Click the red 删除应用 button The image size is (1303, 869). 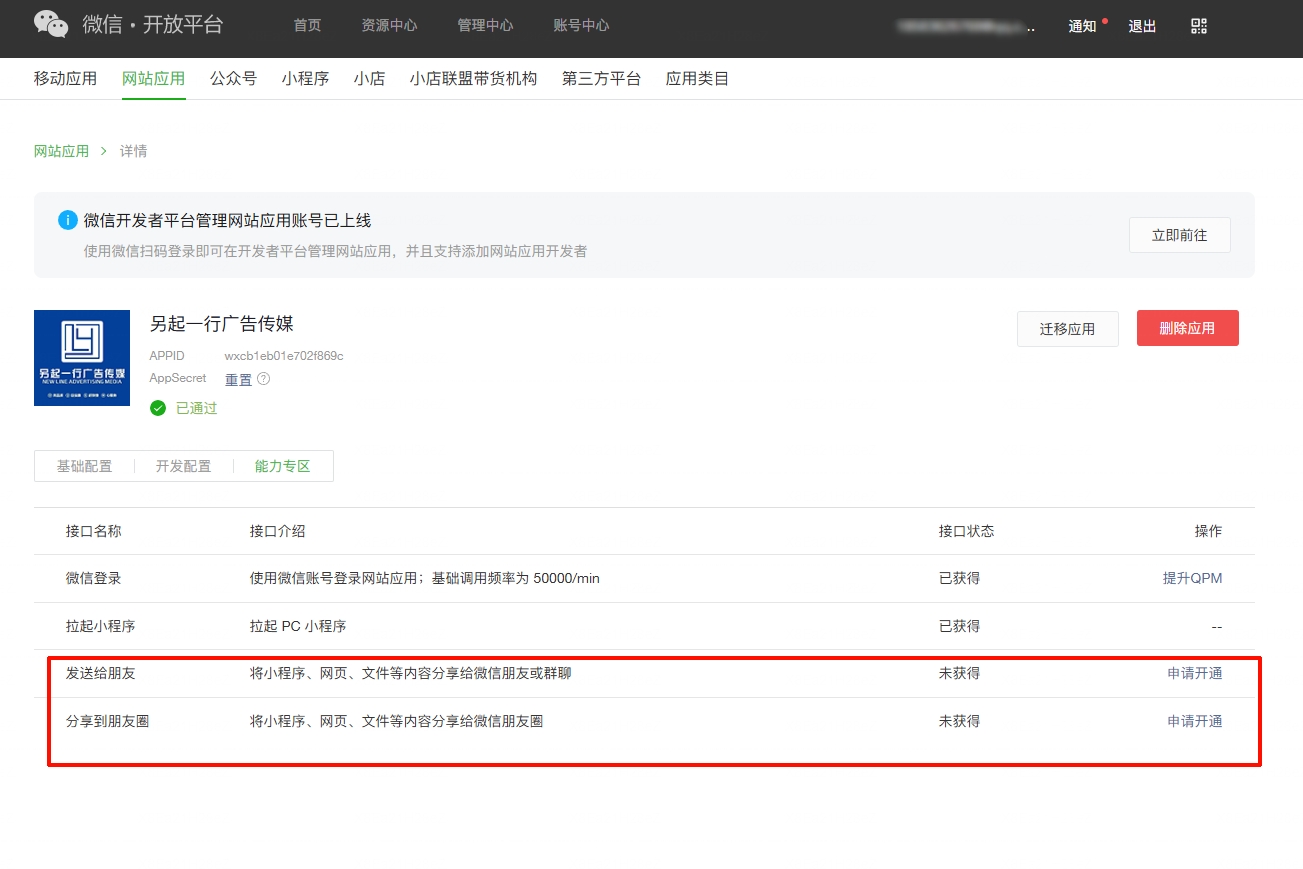[1187, 327]
